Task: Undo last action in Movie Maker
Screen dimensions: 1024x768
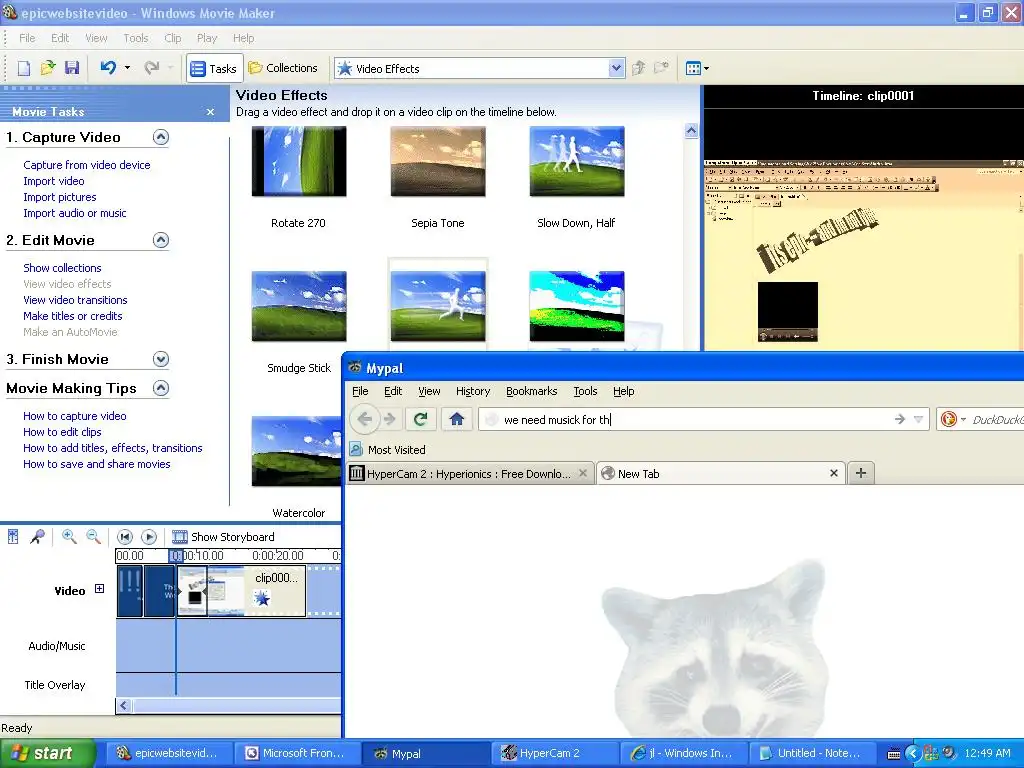Action: tap(108, 67)
